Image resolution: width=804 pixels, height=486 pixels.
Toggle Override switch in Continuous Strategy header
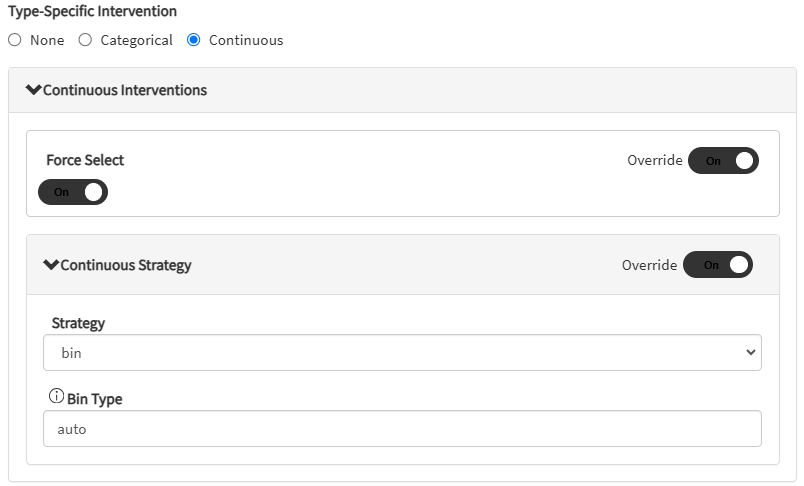[718, 265]
